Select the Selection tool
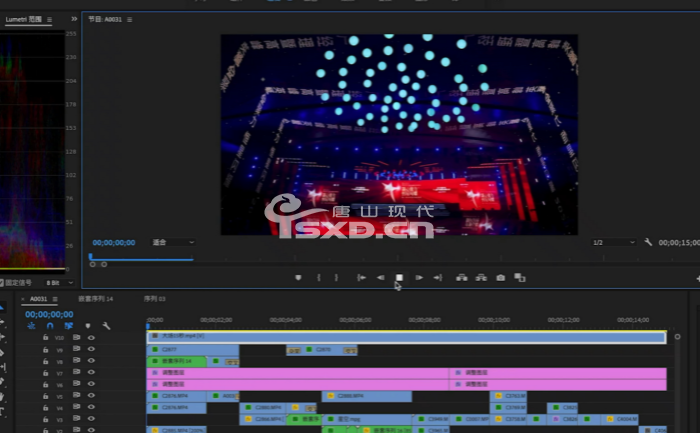 (2, 308)
